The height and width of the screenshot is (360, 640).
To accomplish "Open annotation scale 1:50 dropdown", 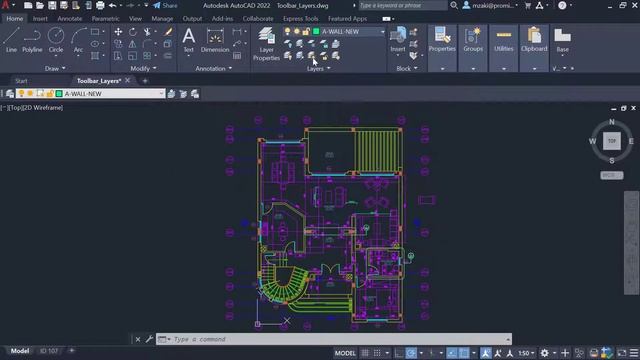I will point(527,353).
